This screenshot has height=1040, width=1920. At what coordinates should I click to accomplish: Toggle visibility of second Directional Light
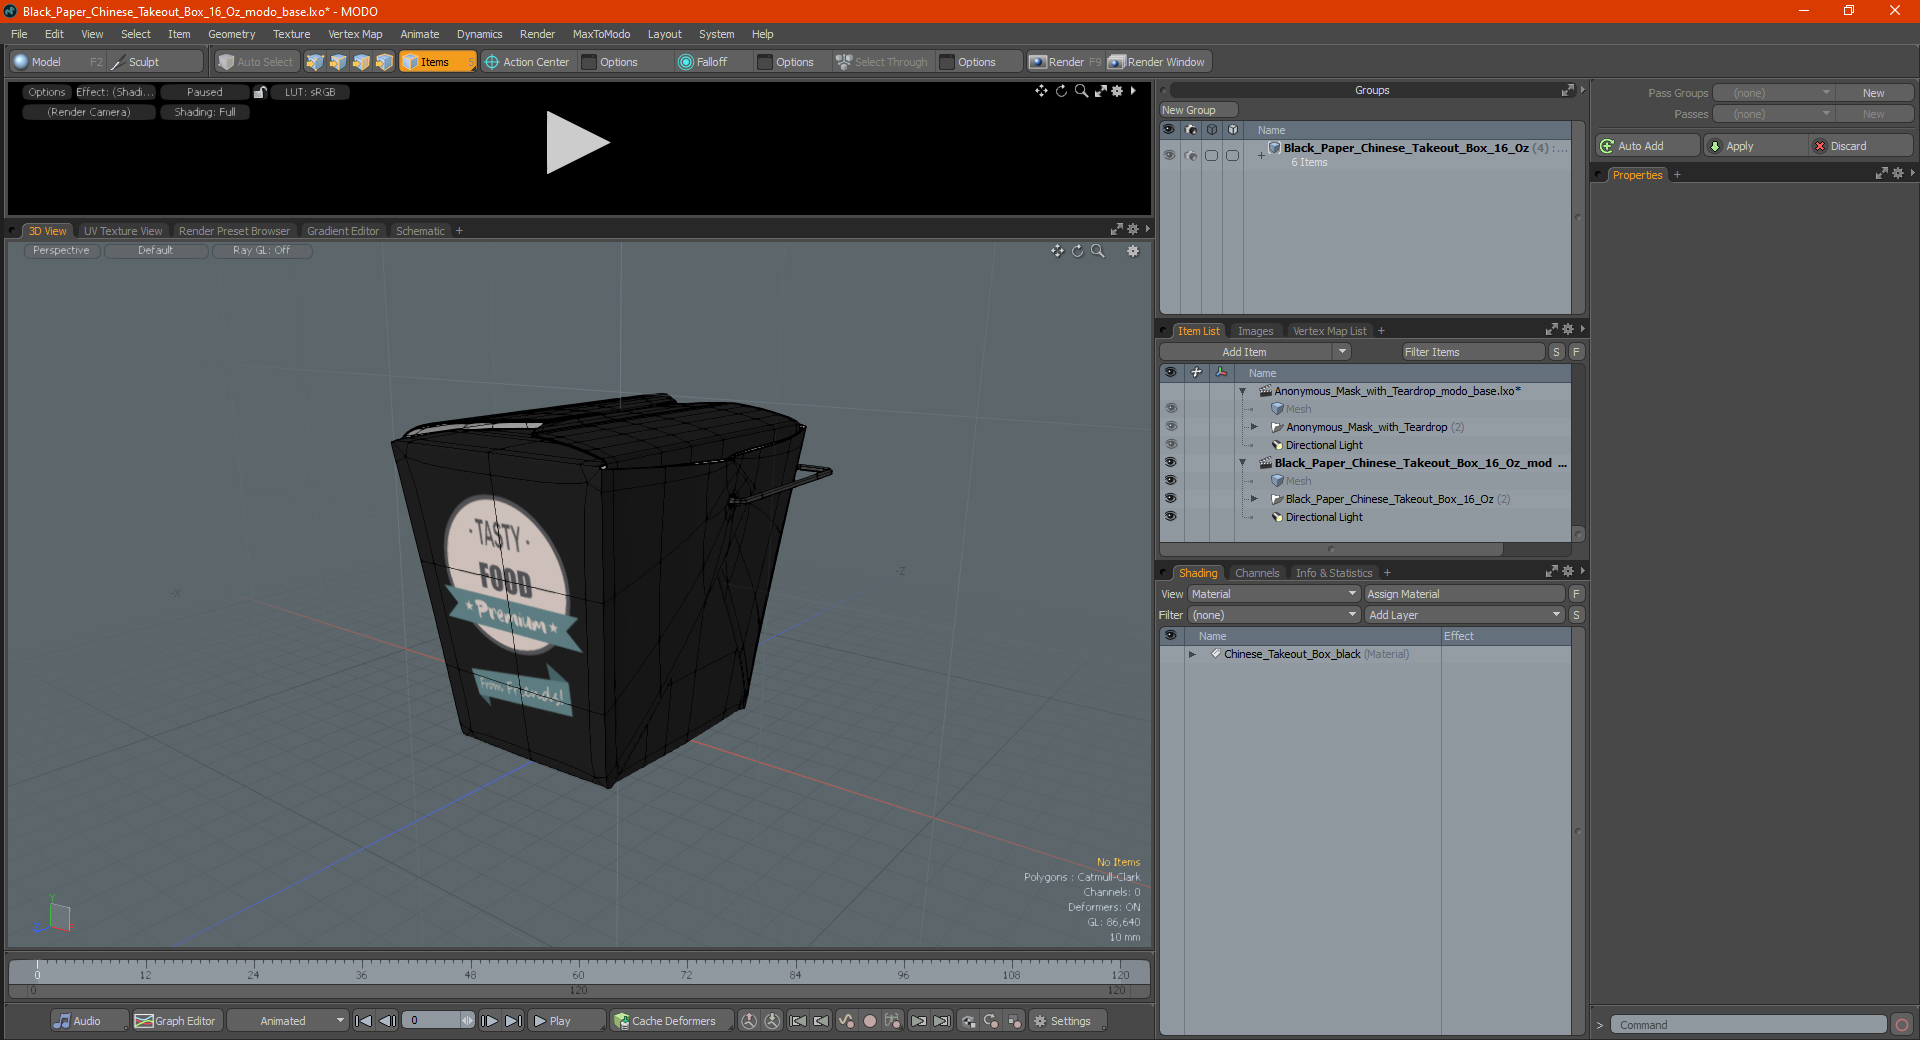coord(1170,517)
